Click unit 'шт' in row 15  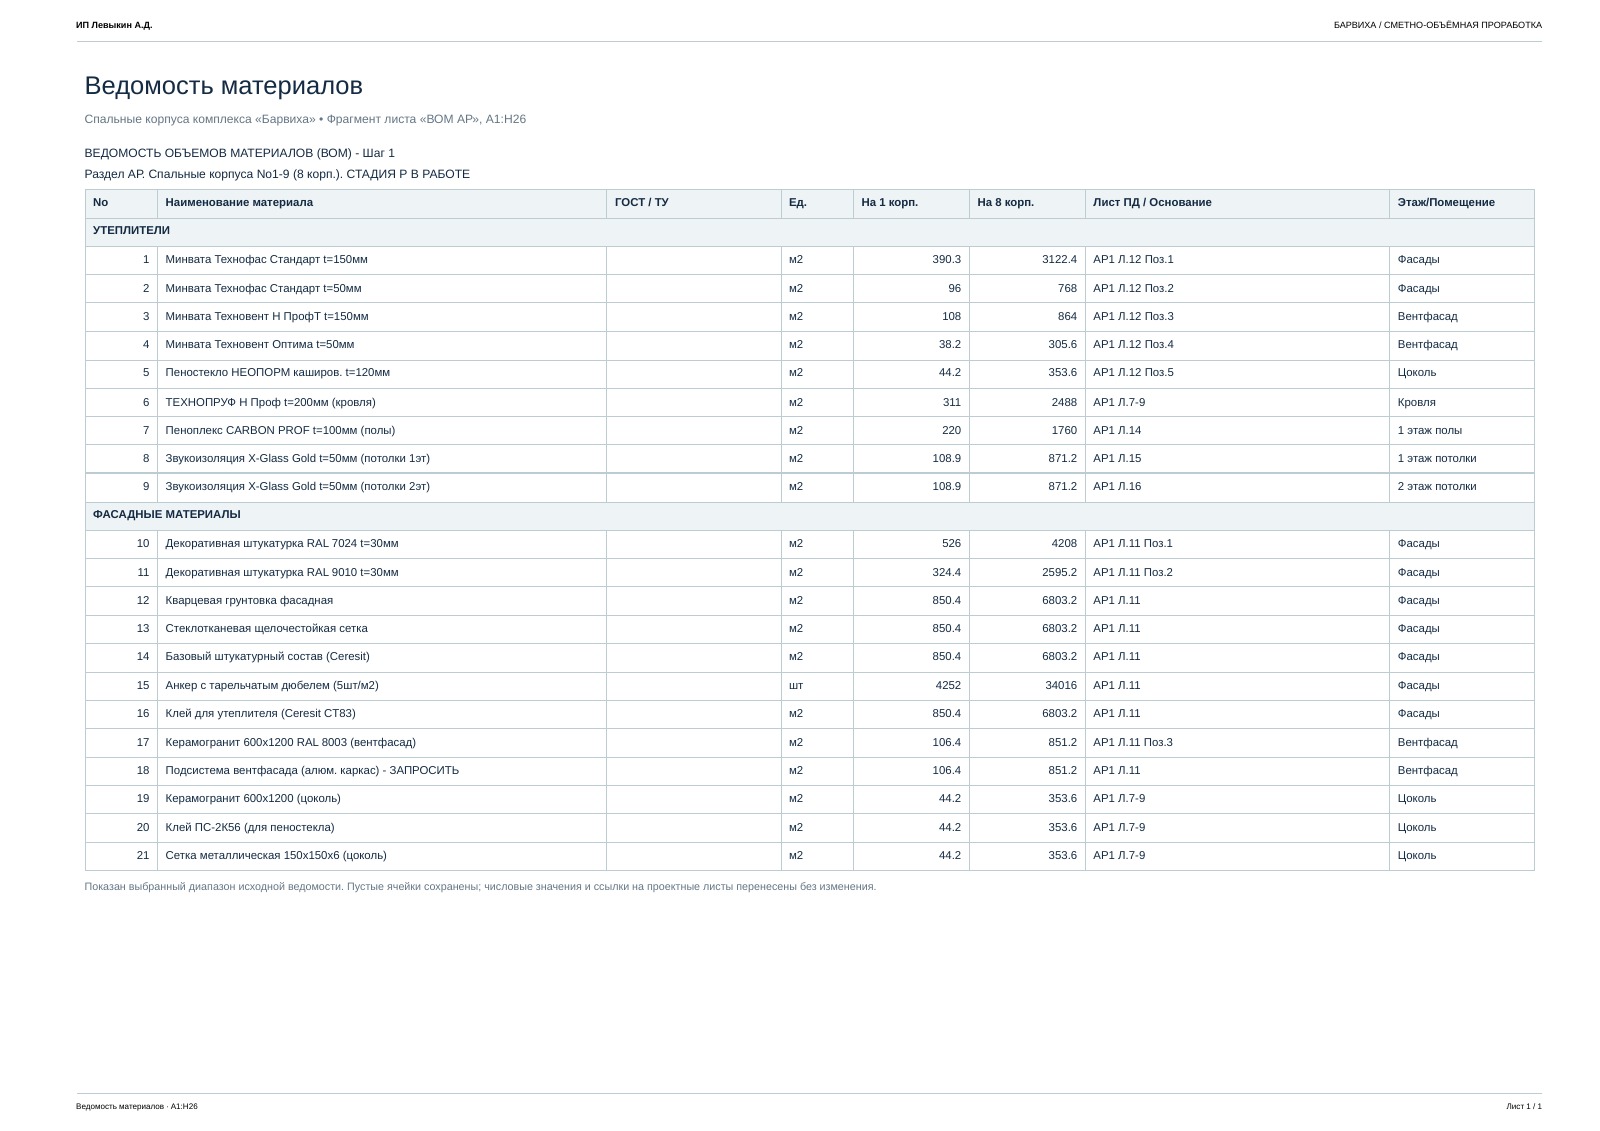796,686
